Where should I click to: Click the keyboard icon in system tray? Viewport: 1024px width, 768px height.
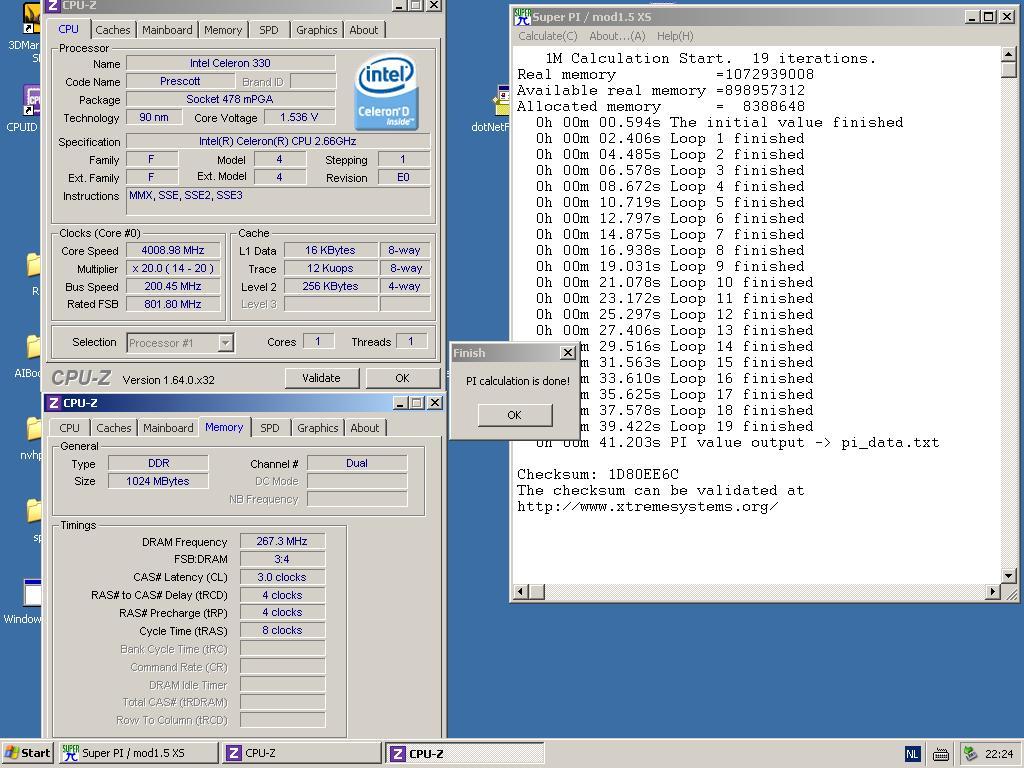(940, 754)
